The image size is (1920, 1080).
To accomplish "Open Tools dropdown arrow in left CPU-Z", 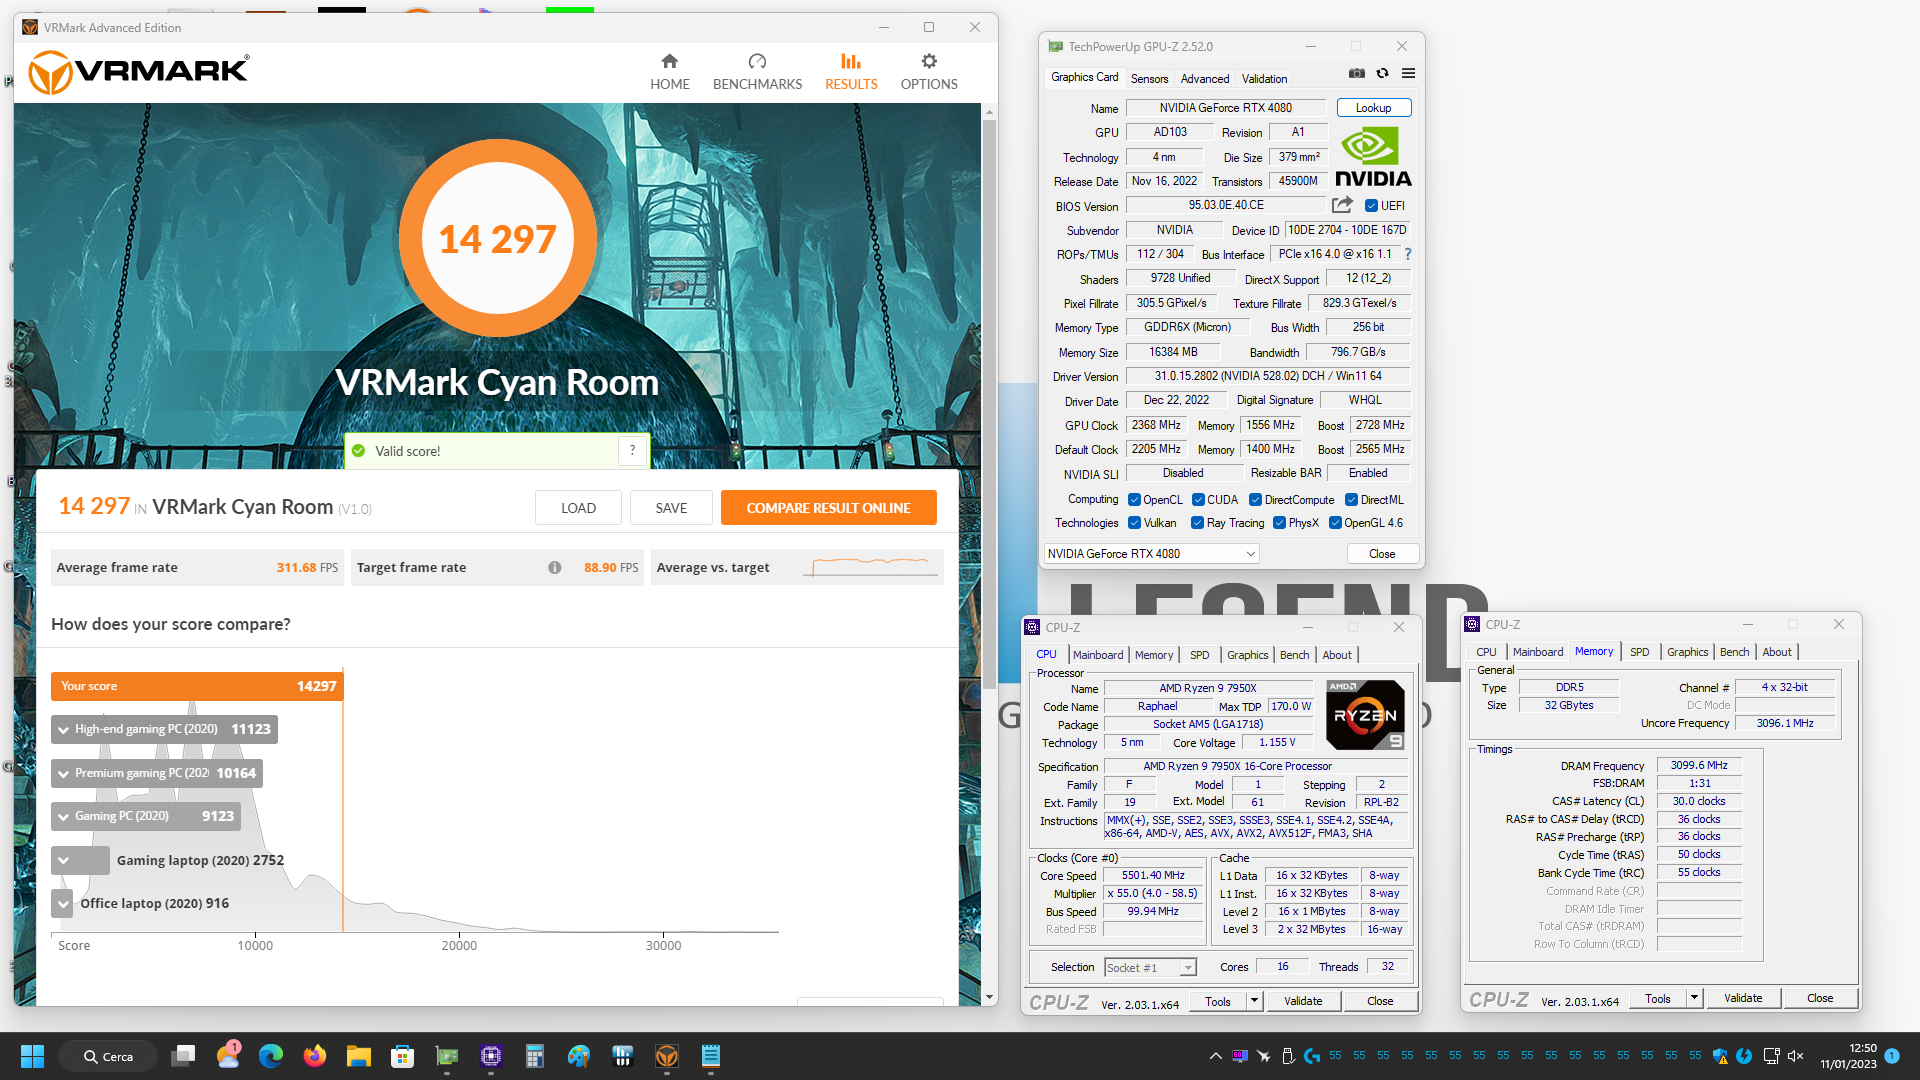I will tap(1254, 1001).
